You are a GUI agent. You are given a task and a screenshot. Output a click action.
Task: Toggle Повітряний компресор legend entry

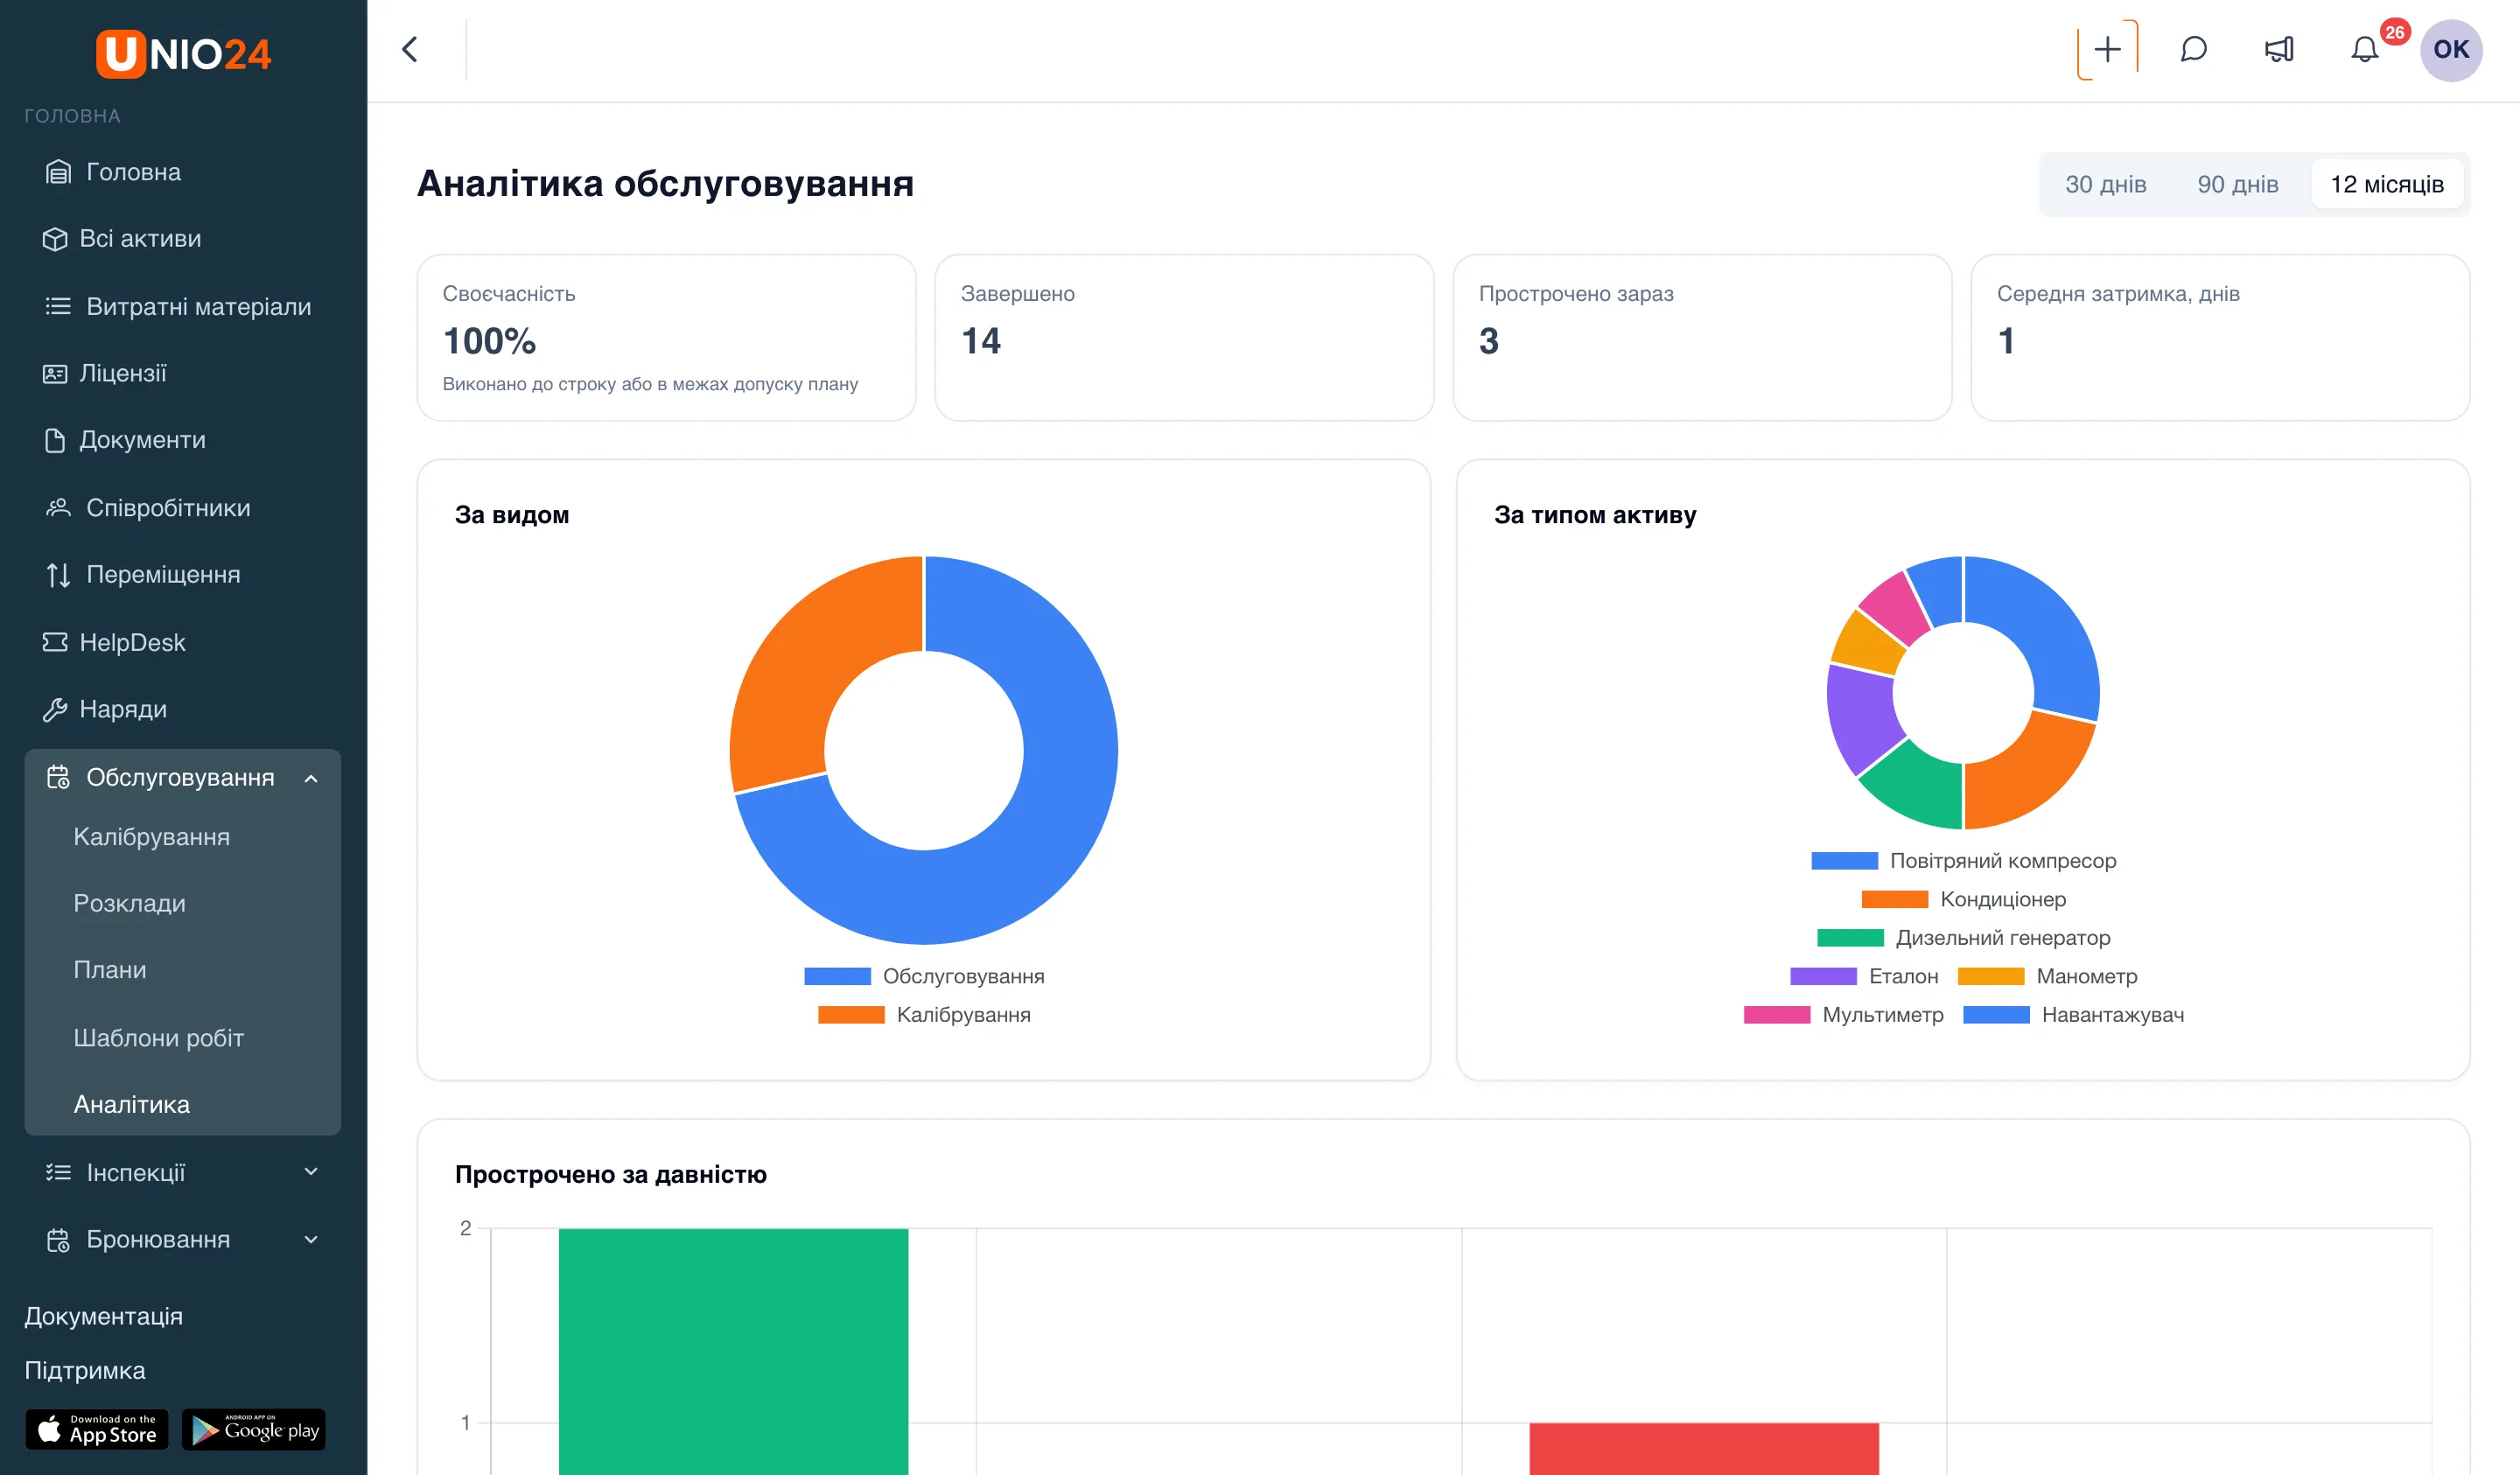pyautogui.click(x=1963, y=861)
